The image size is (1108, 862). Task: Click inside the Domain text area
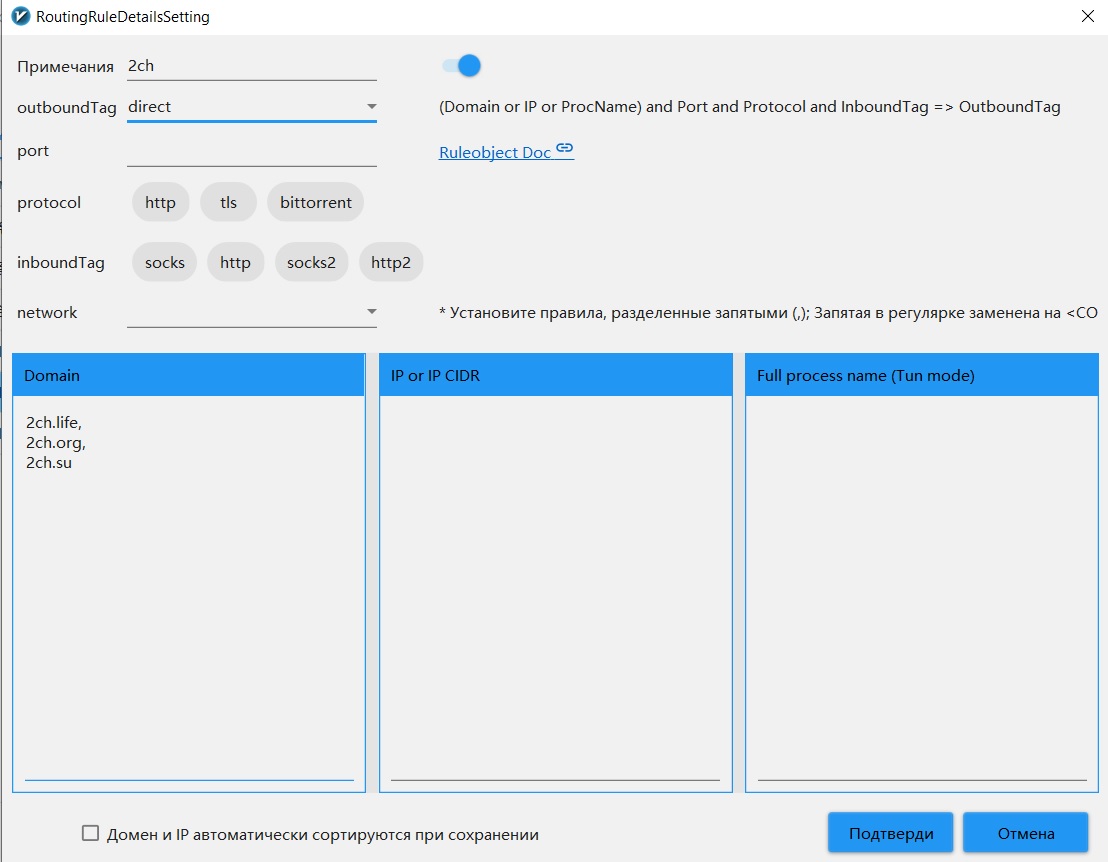189,594
